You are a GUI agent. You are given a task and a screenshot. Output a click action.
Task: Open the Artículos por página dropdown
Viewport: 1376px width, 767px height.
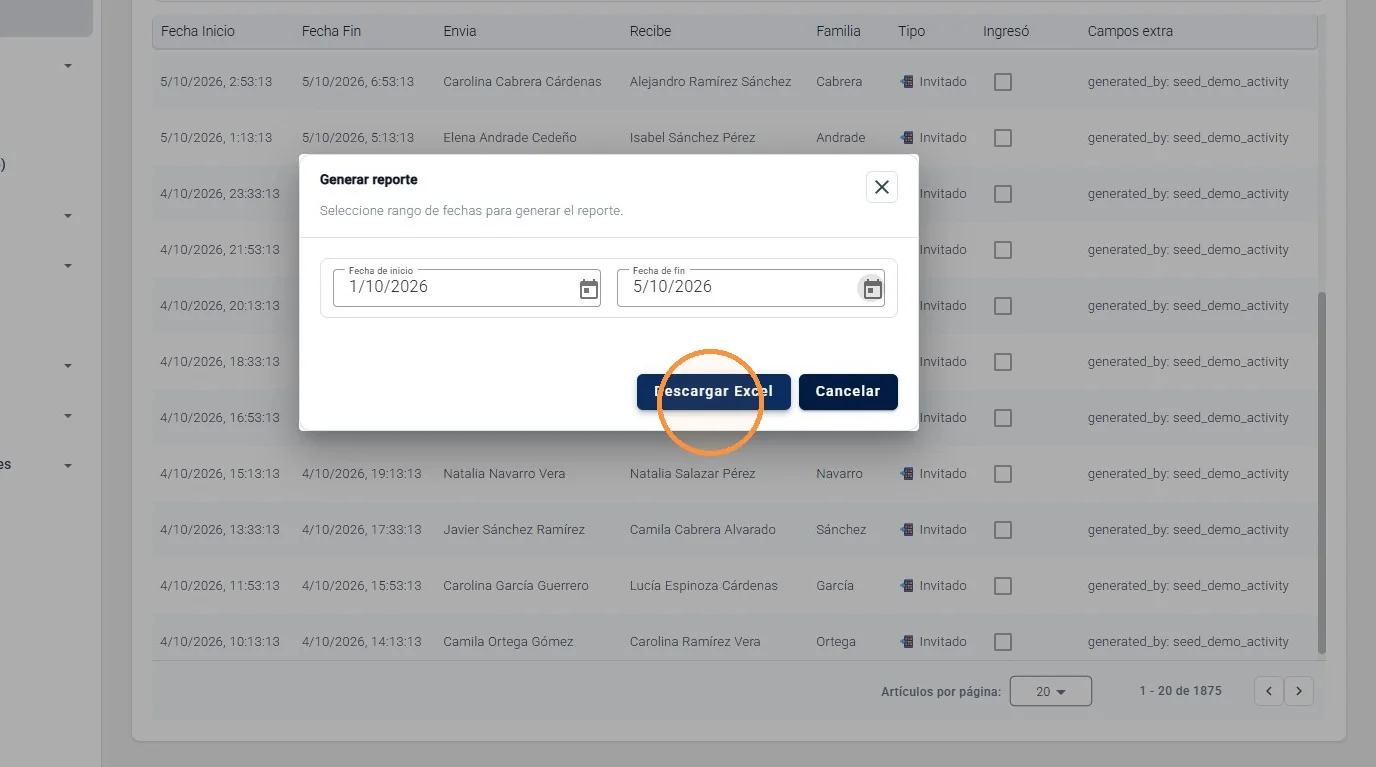[1050, 691]
